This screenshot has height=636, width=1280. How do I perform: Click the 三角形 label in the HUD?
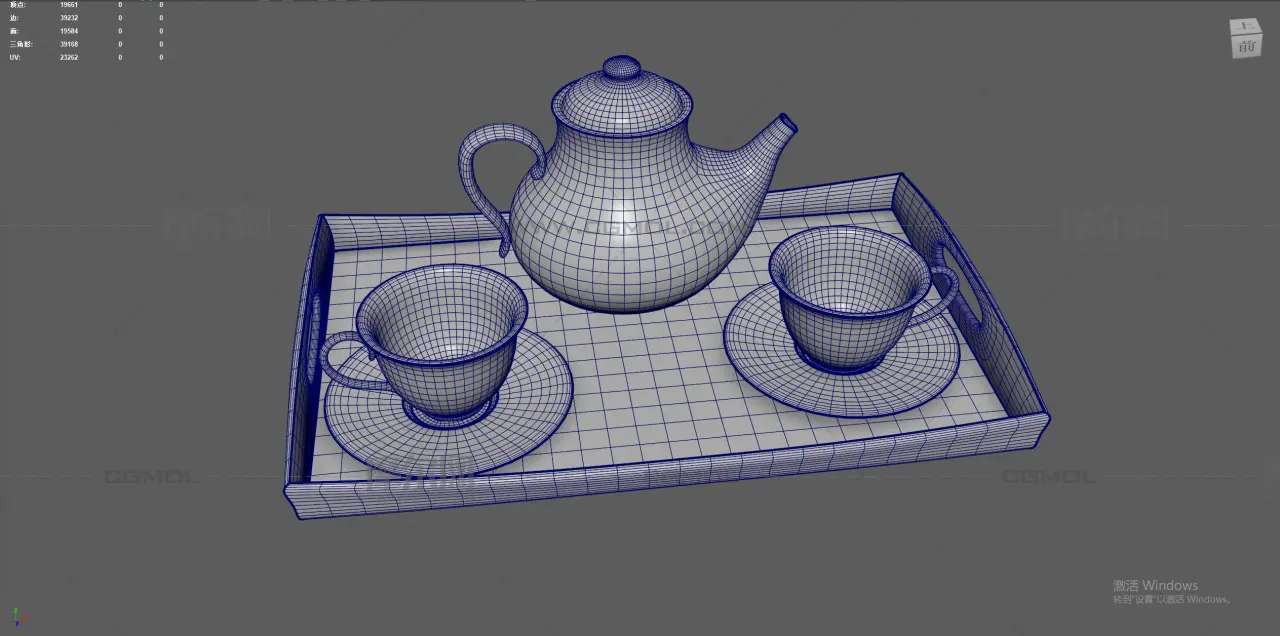pyautogui.click(x=21, y=44)
